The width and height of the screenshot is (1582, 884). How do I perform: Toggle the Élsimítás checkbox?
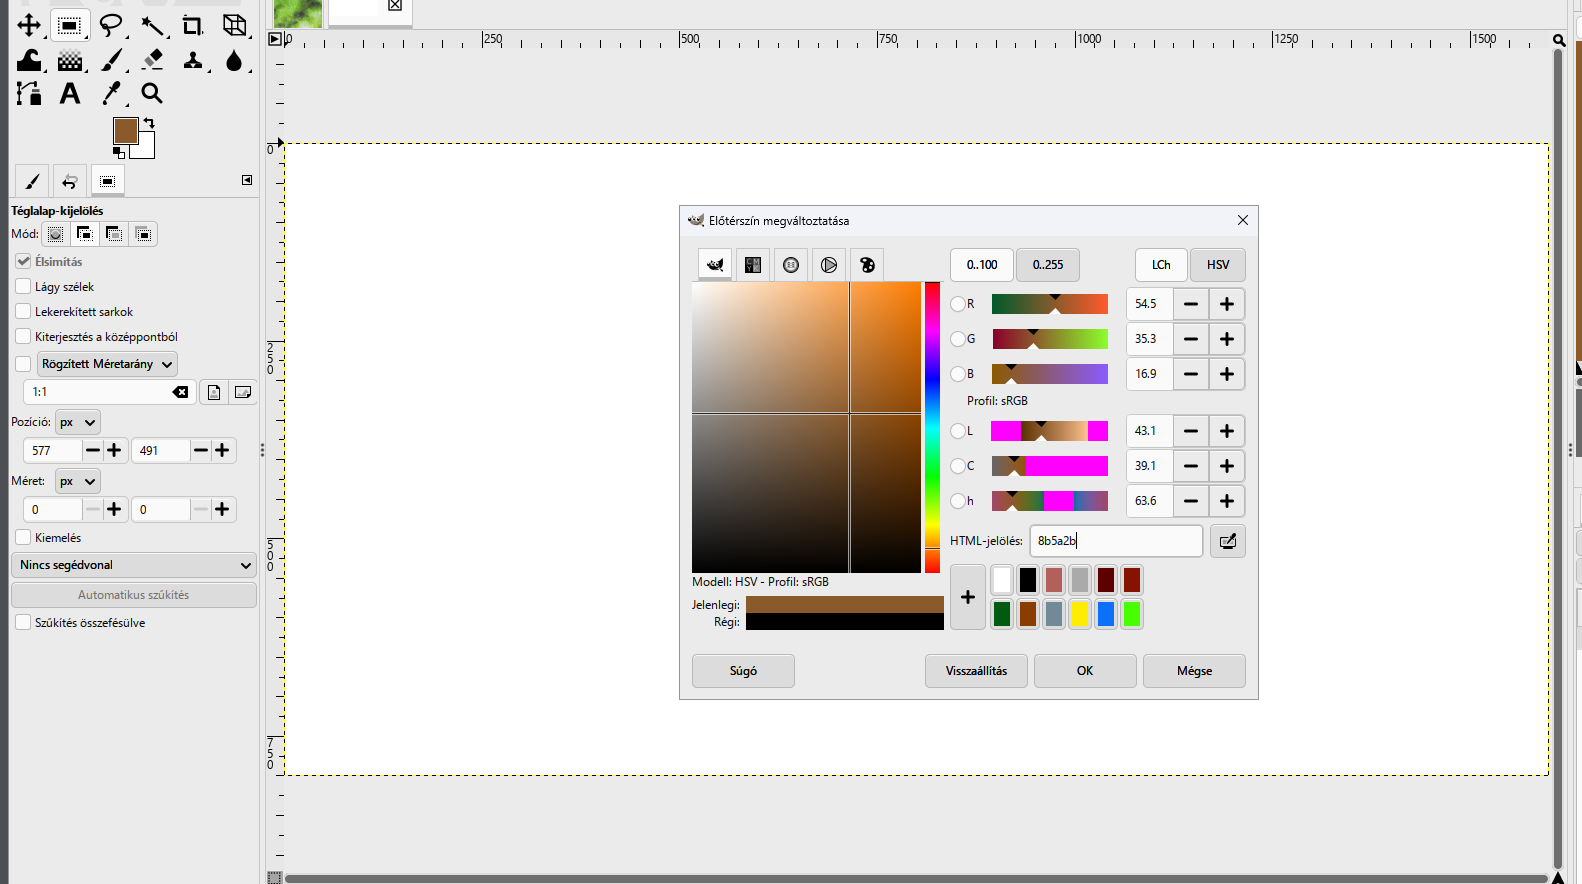(23, 261)
